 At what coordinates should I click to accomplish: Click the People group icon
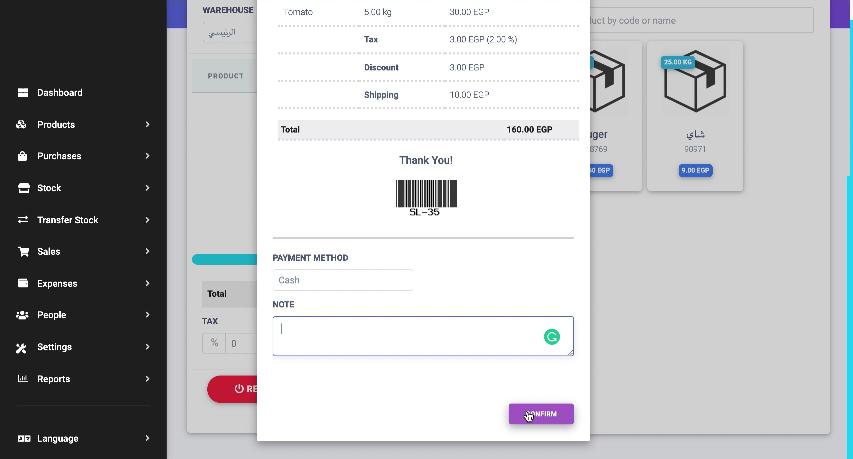[x=22, y=315]
